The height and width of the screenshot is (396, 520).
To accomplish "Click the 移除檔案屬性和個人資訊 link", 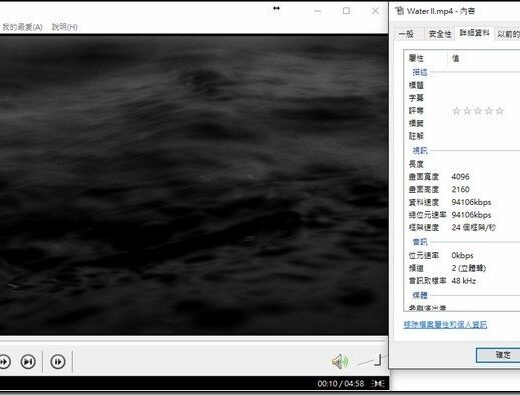I will click(445, 325).
